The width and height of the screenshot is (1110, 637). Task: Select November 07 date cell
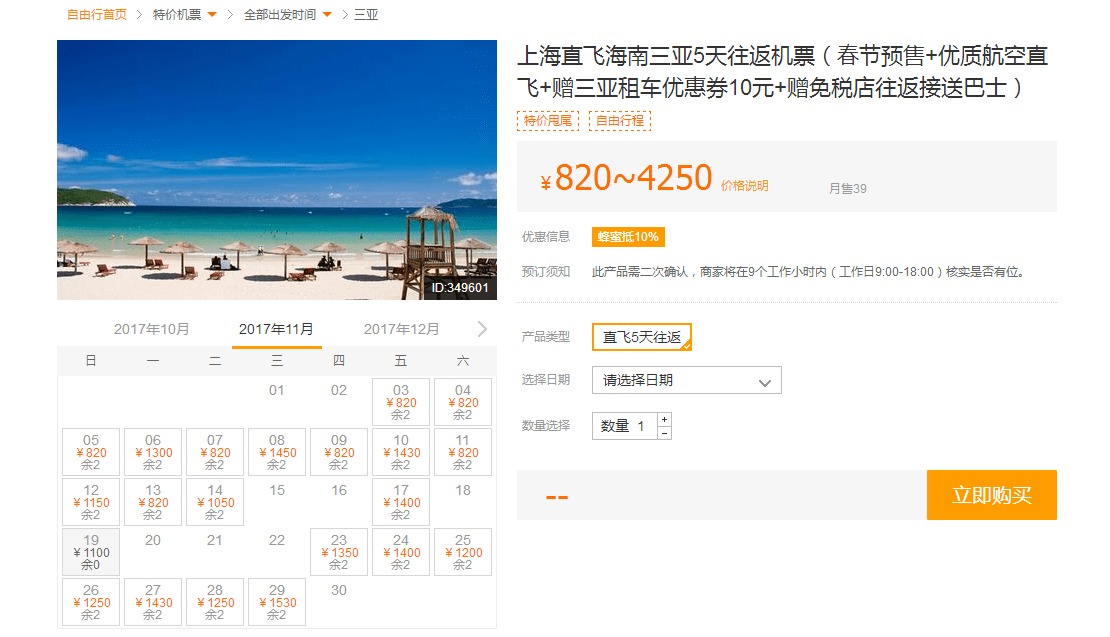pyautogui.click(x=214, y=452)
